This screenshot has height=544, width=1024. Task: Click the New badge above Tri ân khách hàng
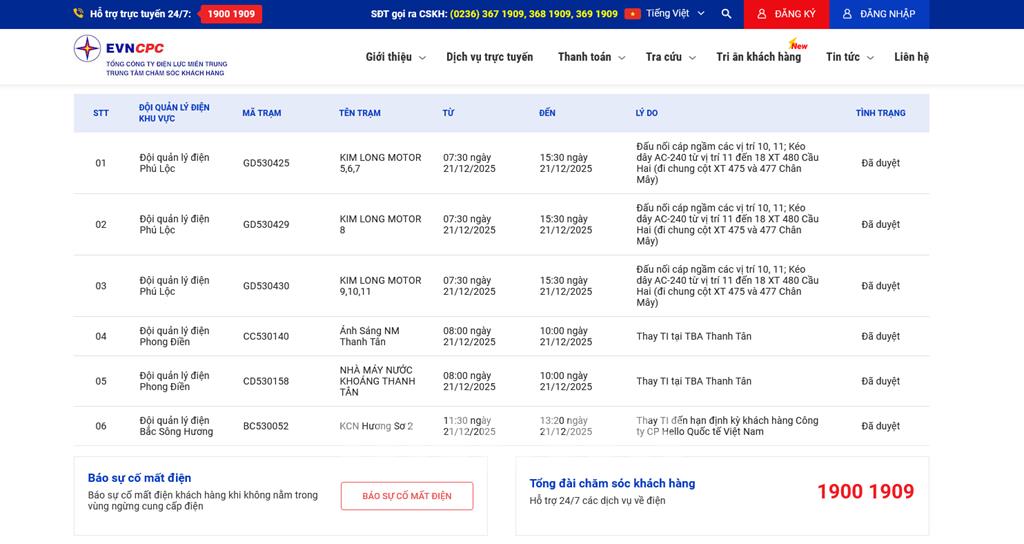798,45
